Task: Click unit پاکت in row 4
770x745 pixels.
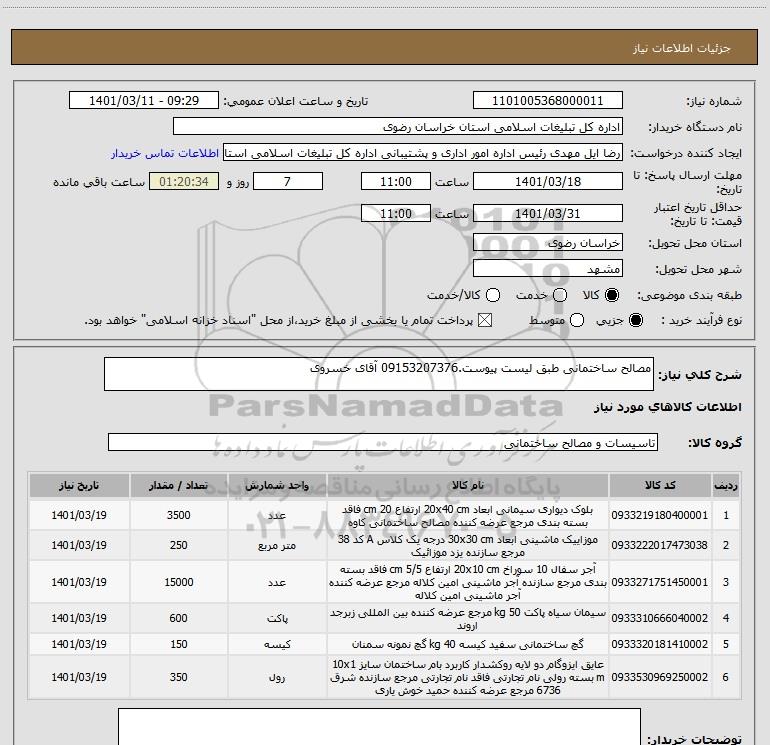Action: 277,618
